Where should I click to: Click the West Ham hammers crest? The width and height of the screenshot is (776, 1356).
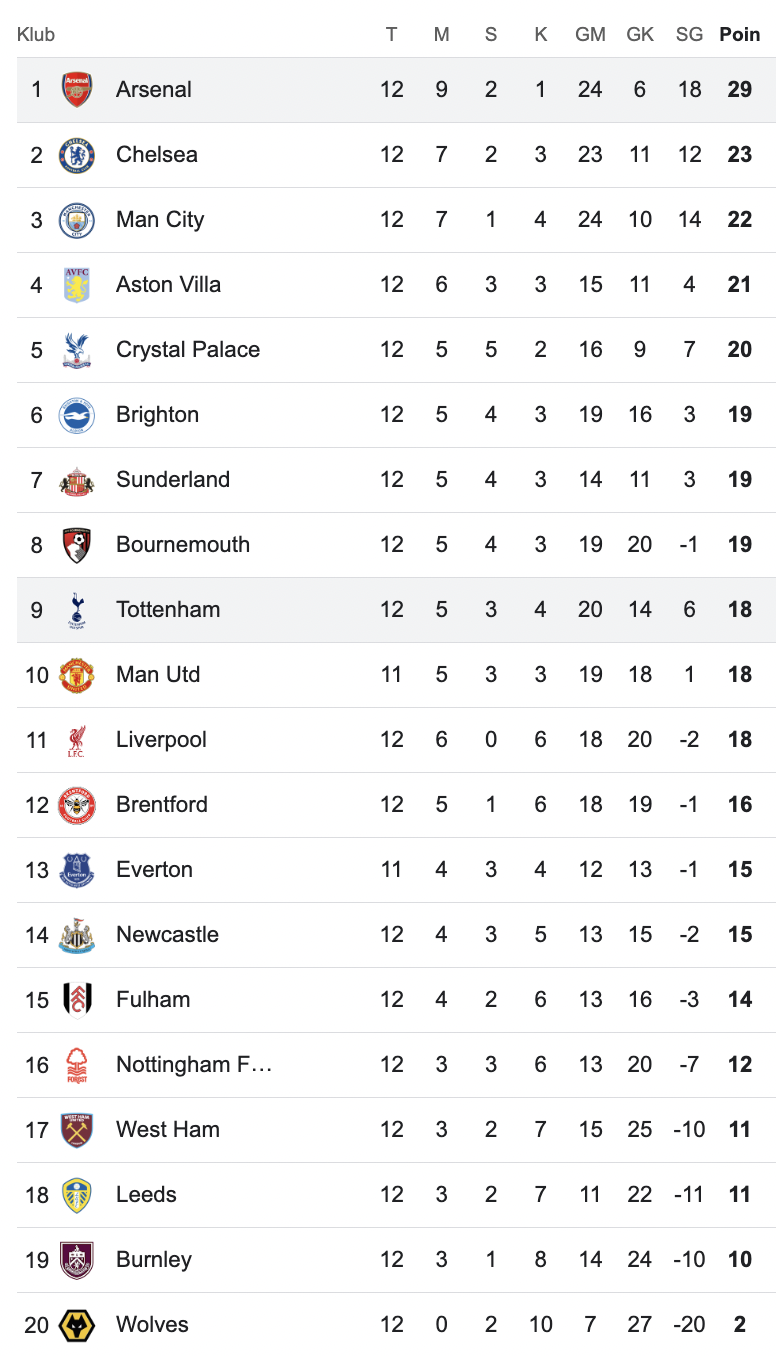[x=77, y=1130]
